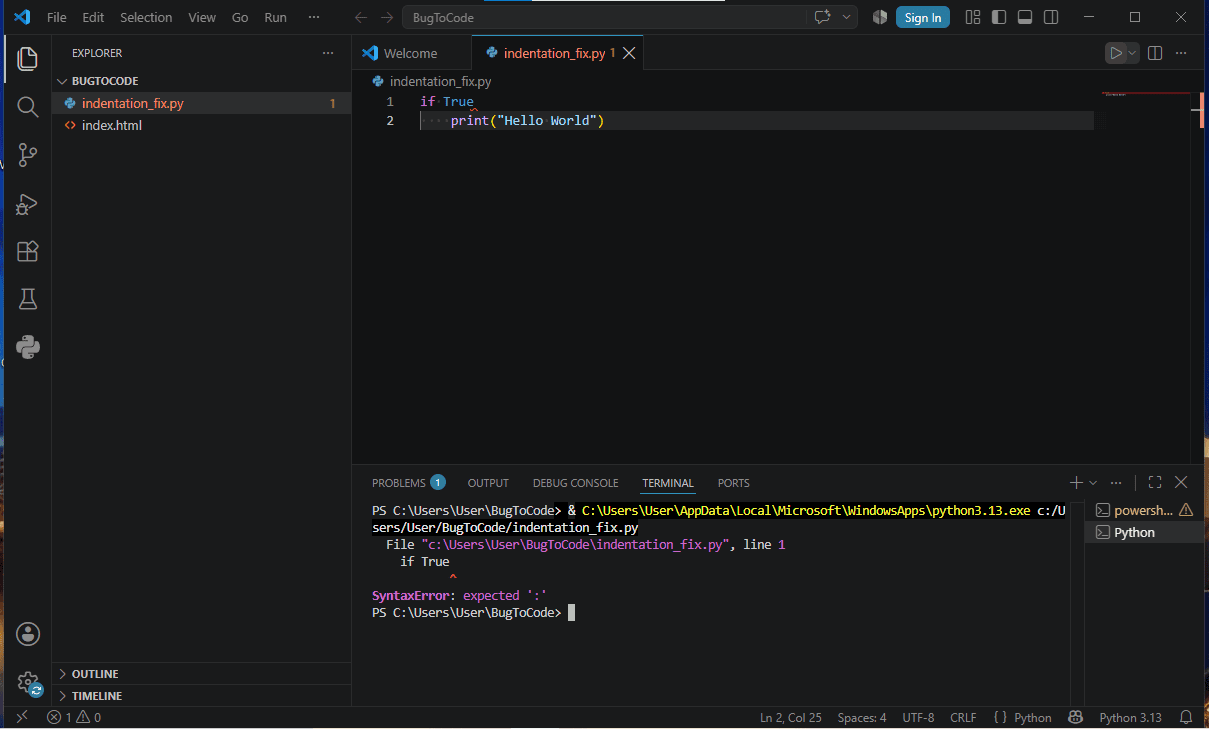The width and height of the screenshot is (1209, 729).
Task: Open editor More Actions ellipsis
Action: click(1182, 53)
